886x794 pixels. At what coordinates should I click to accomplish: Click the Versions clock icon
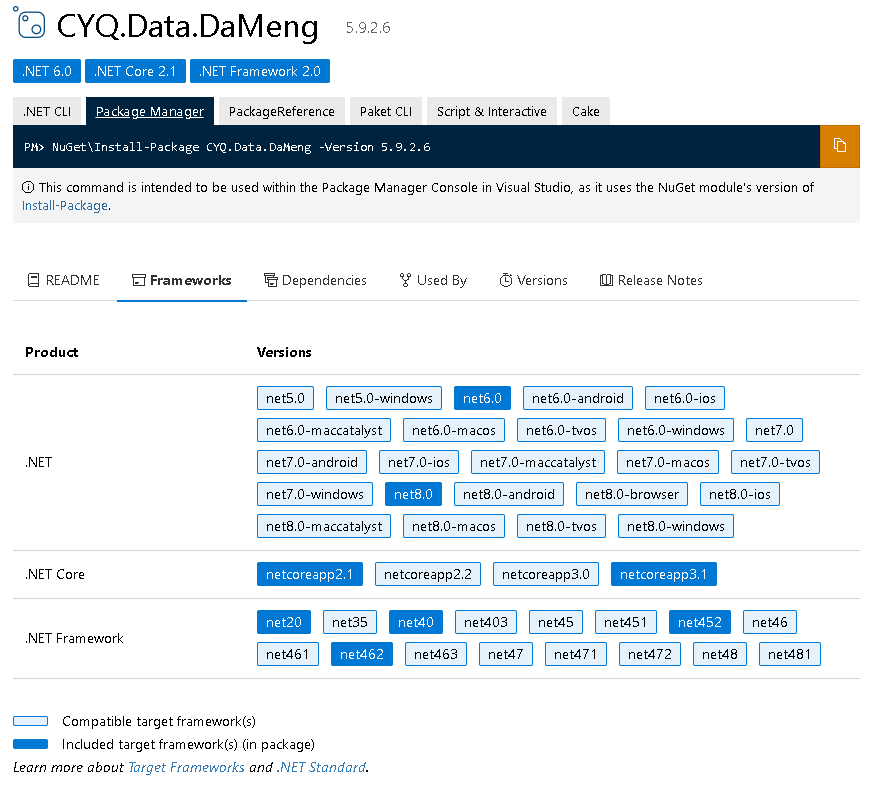[505, 280]
